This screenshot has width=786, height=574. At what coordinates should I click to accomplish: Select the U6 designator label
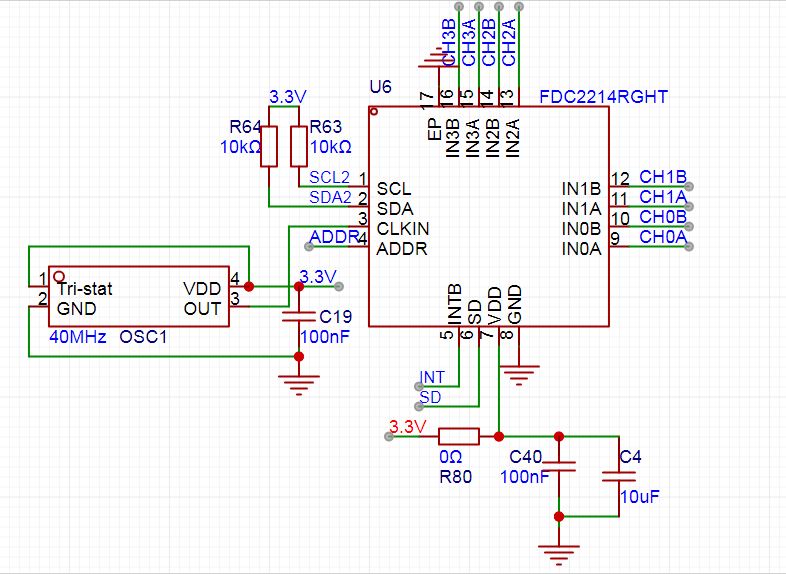pos(380,88)
